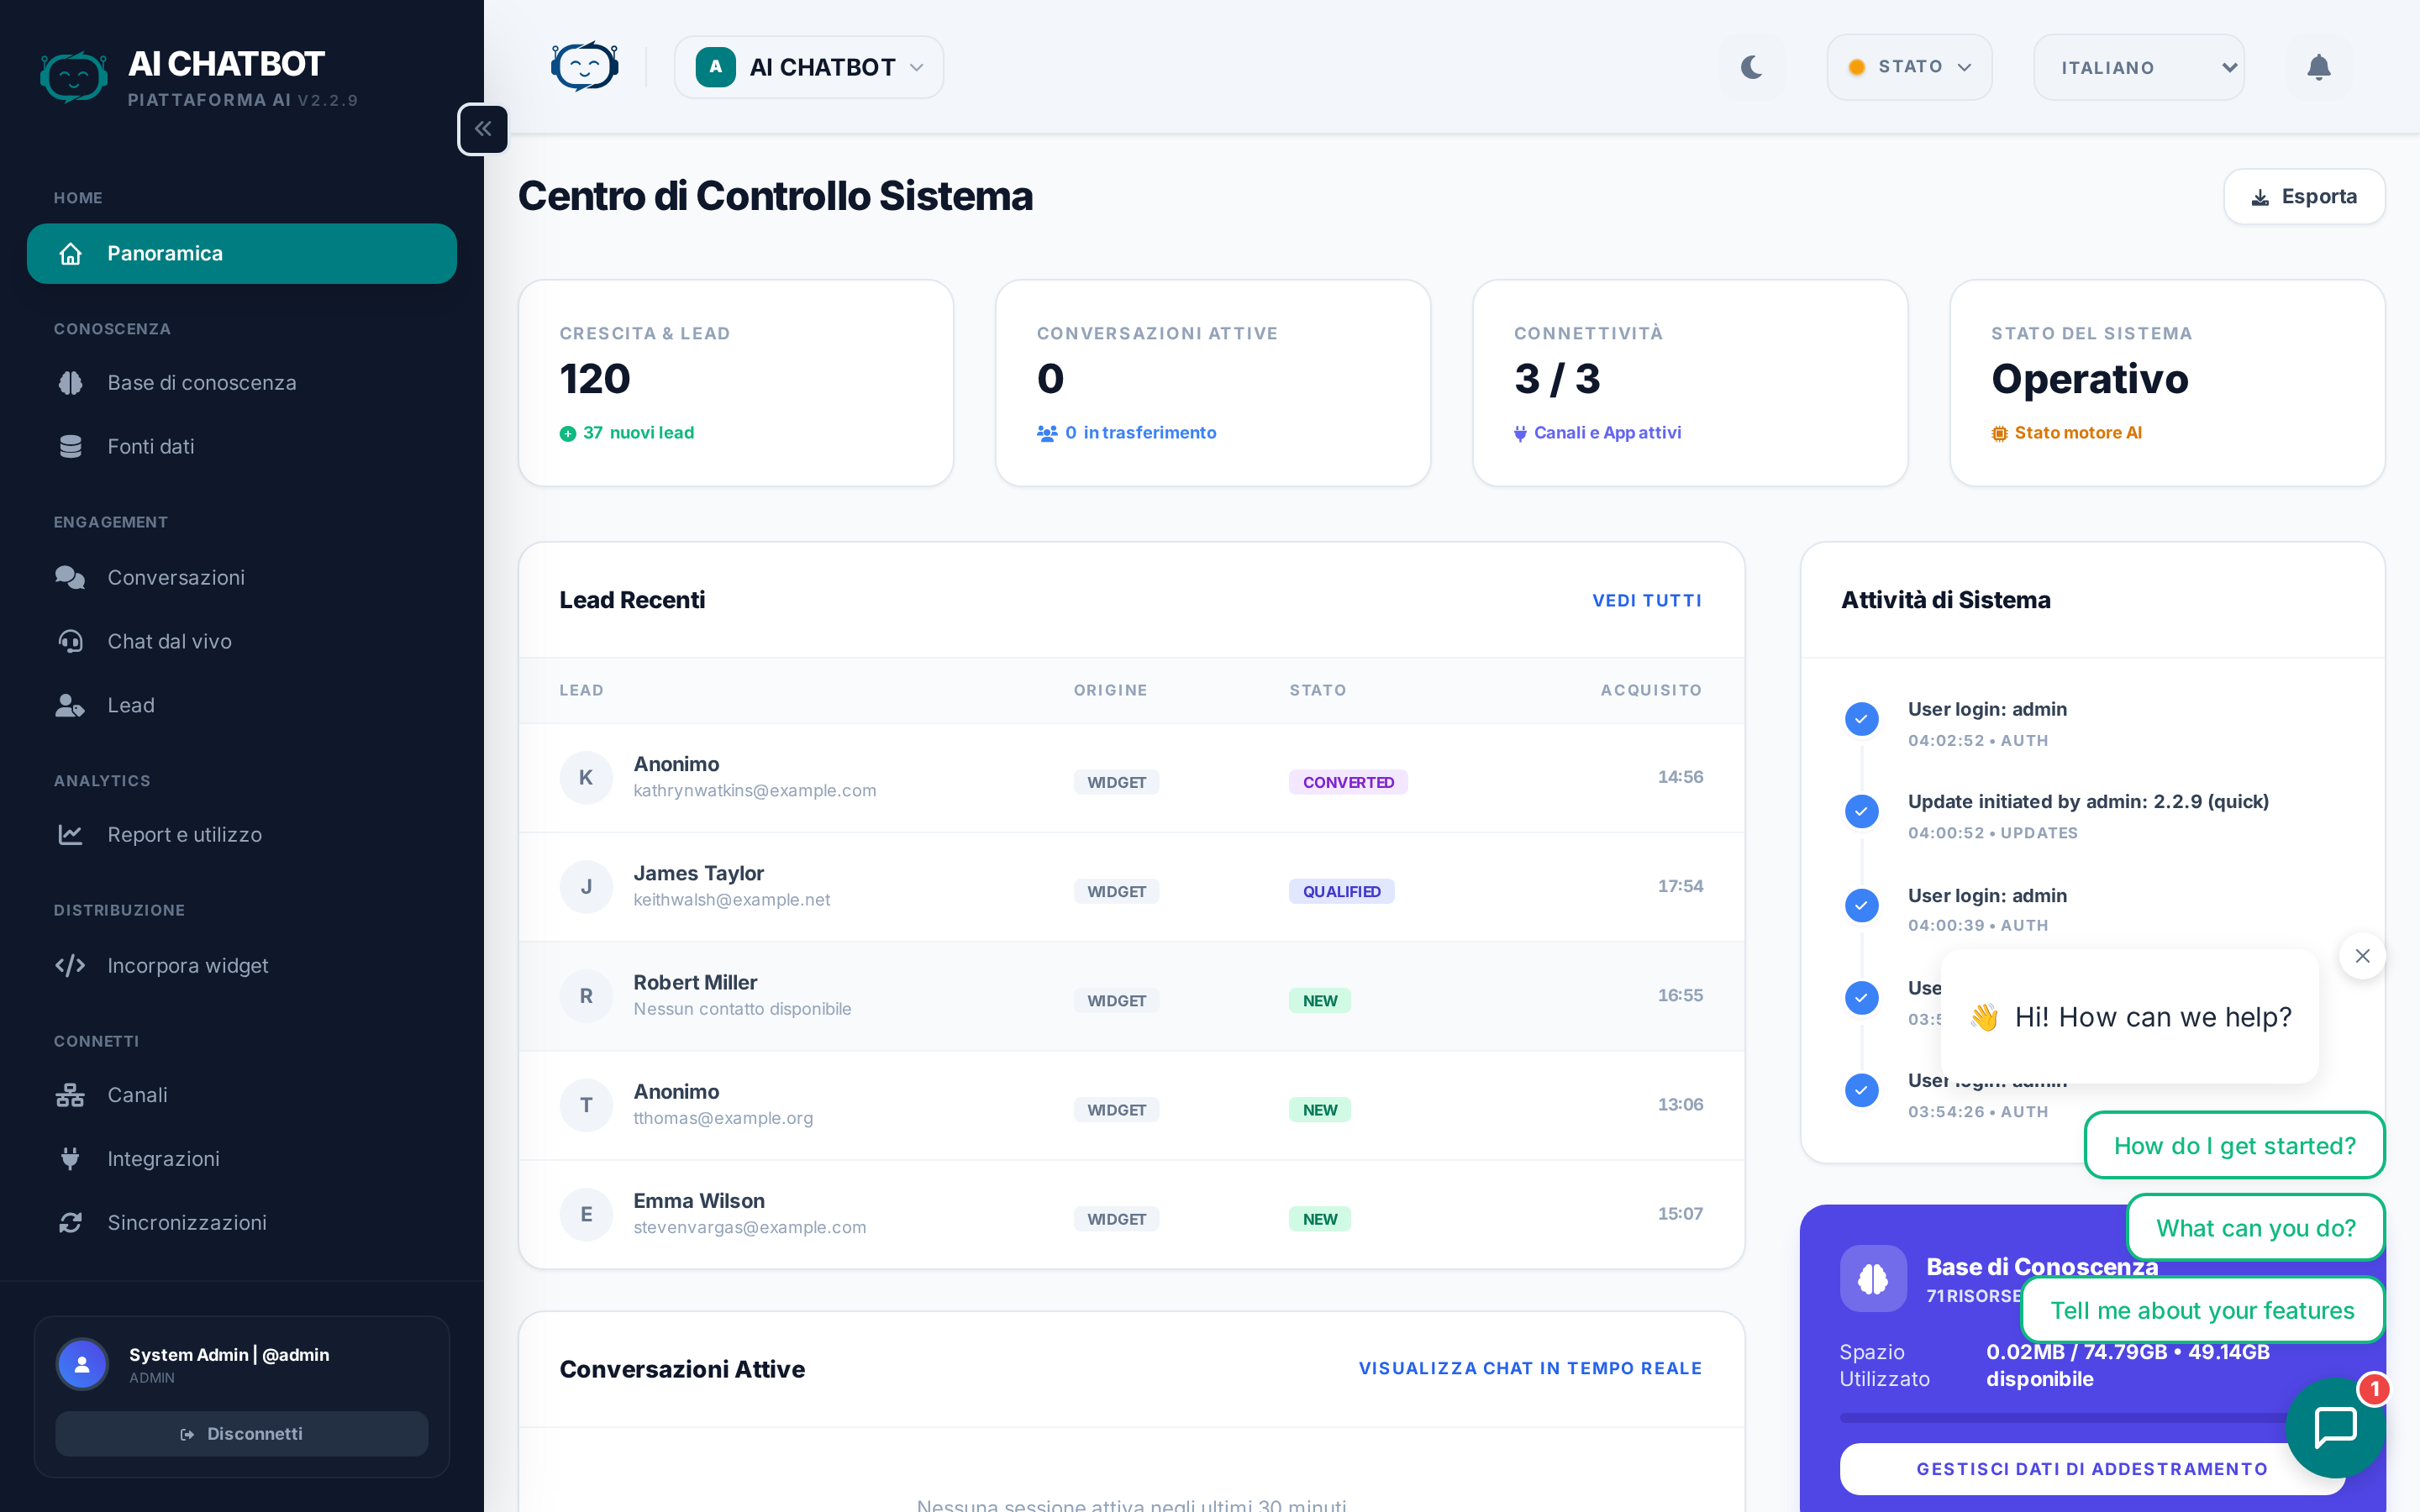Open the floating chat widget bubble
The width and height of the screenshot is (2420, 1512).
click(2336, 1427)
